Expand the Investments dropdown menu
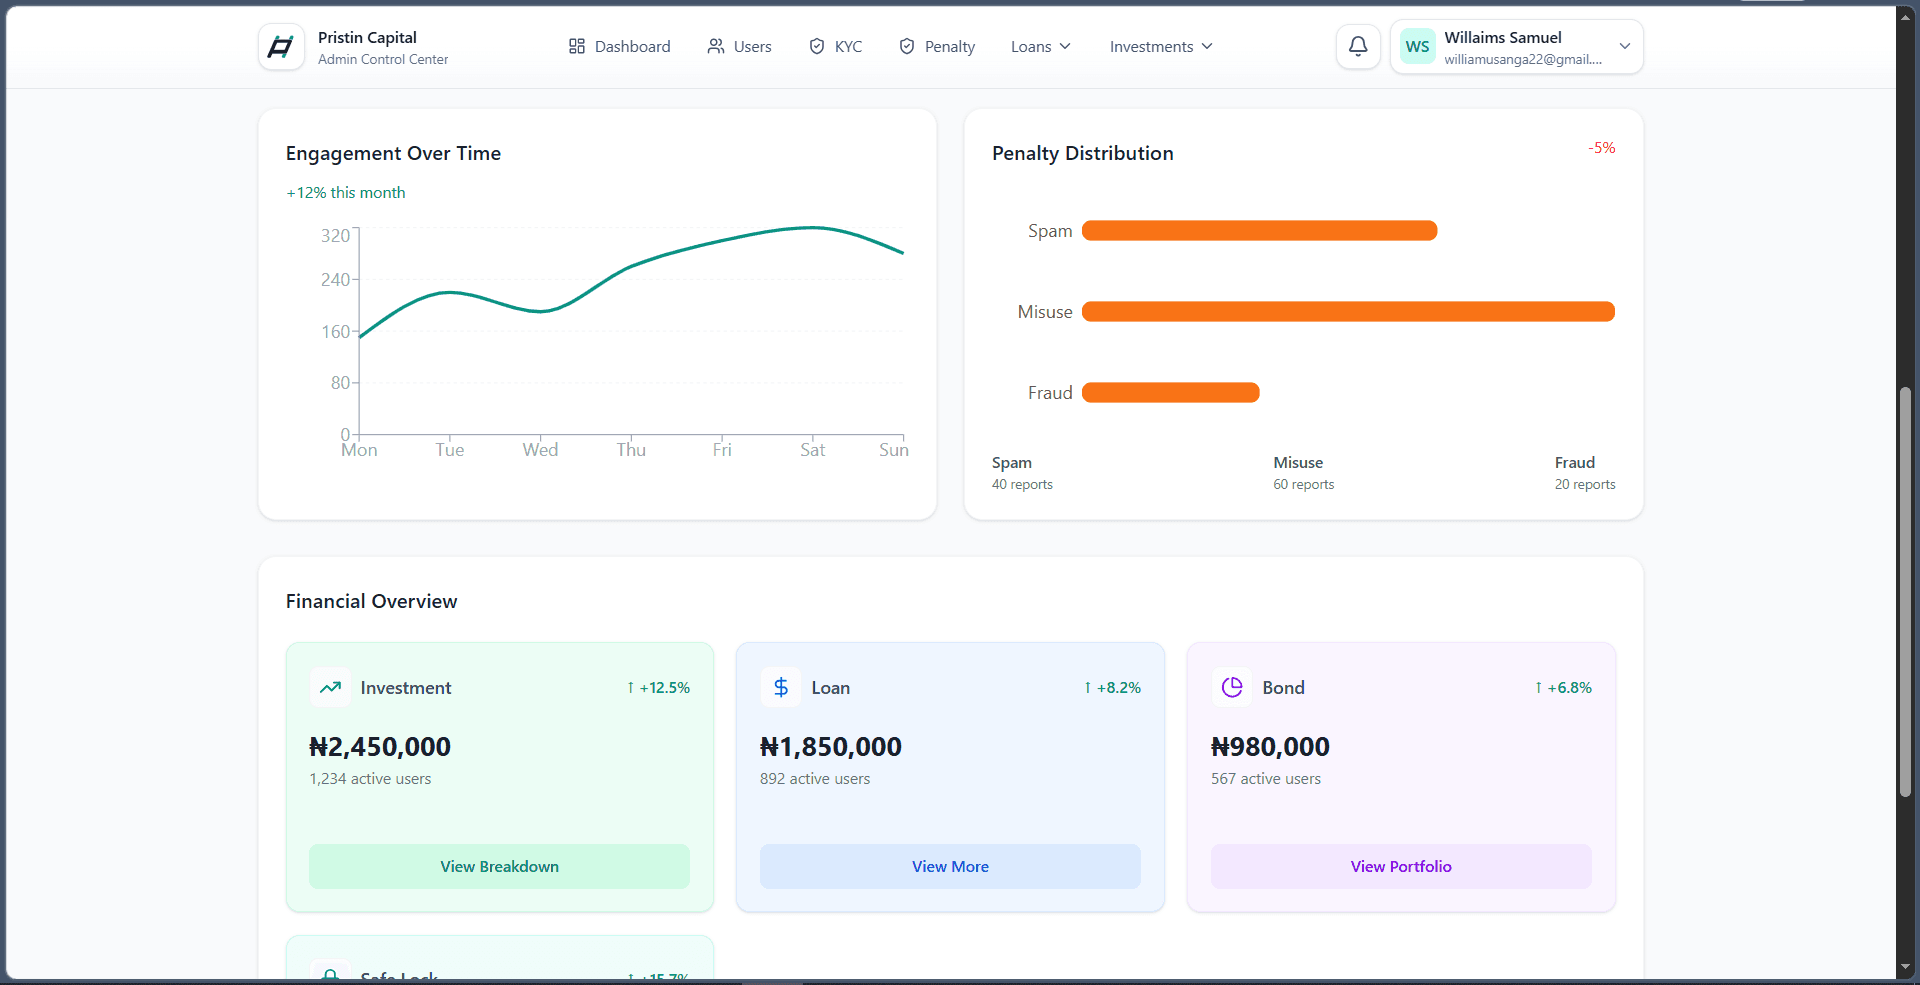Image resolution: width=1920 pixels, height=985 pixels. tap(1161, 47)
